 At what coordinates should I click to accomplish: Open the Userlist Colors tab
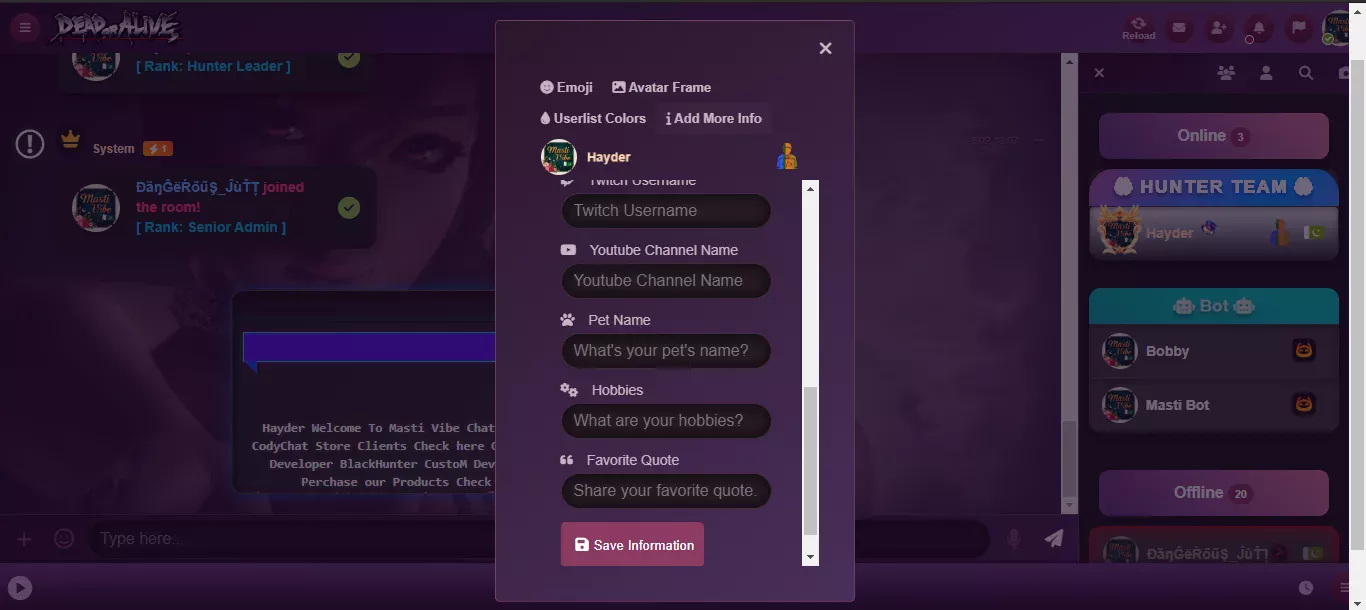click(x=593, y=118)
